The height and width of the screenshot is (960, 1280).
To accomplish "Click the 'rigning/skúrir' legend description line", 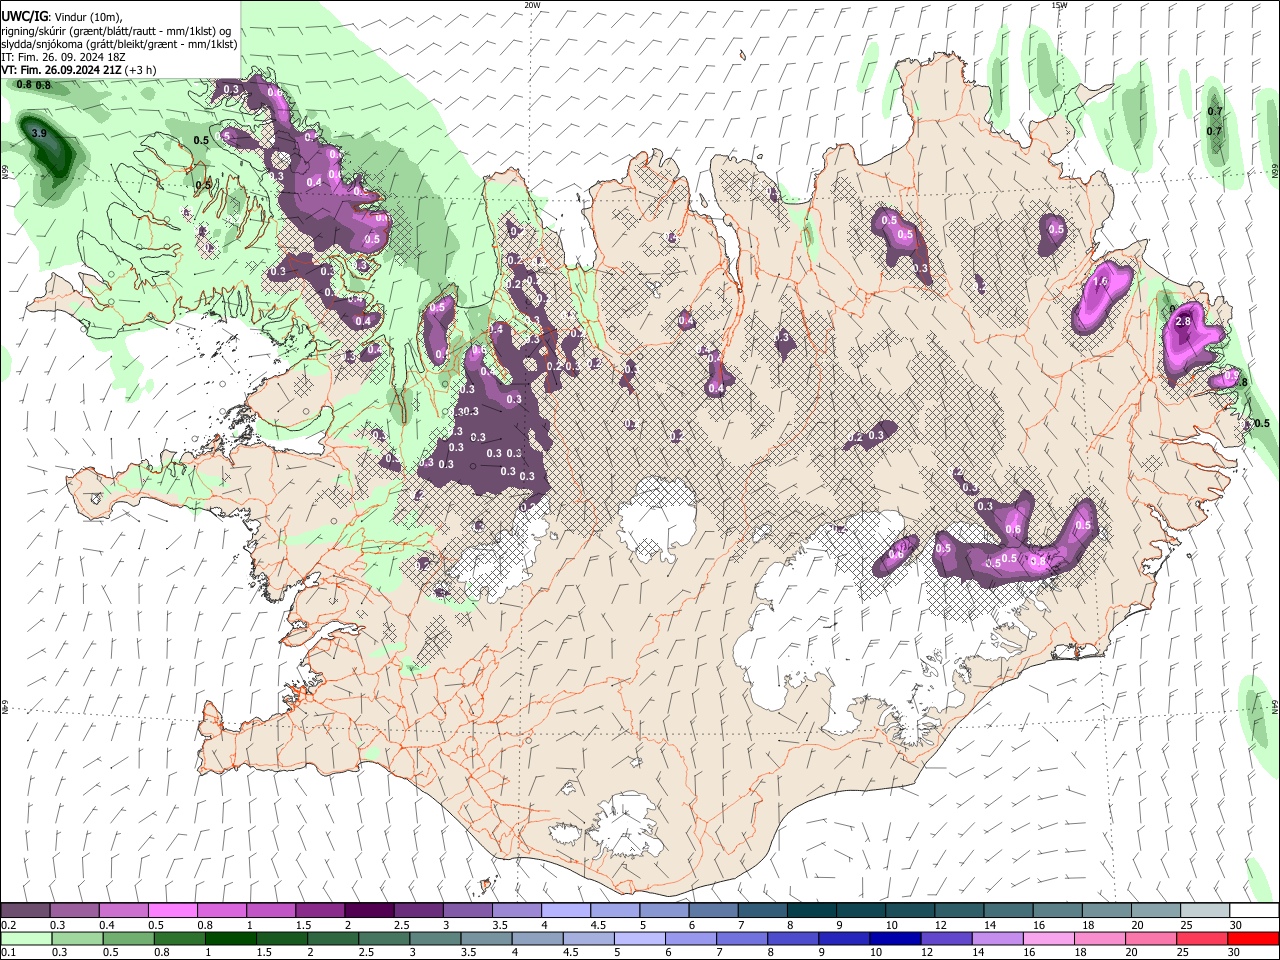I will pos(117,31).
